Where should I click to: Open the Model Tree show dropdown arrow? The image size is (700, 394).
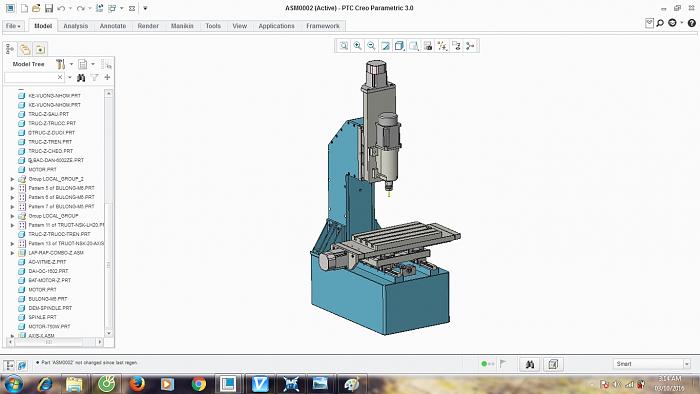click(93, 64)
